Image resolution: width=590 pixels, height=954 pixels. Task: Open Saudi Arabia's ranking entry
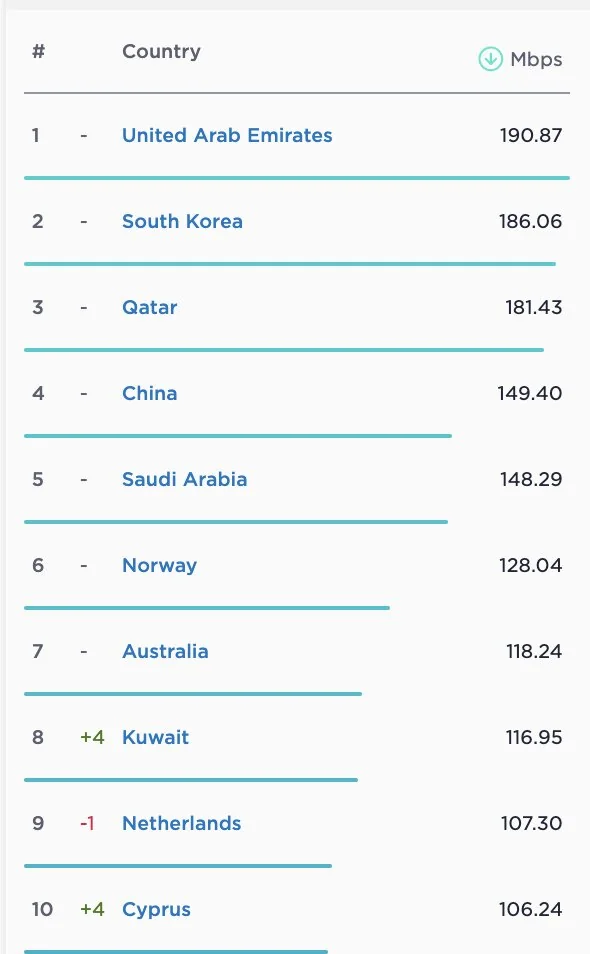click(x=184, y=479)
